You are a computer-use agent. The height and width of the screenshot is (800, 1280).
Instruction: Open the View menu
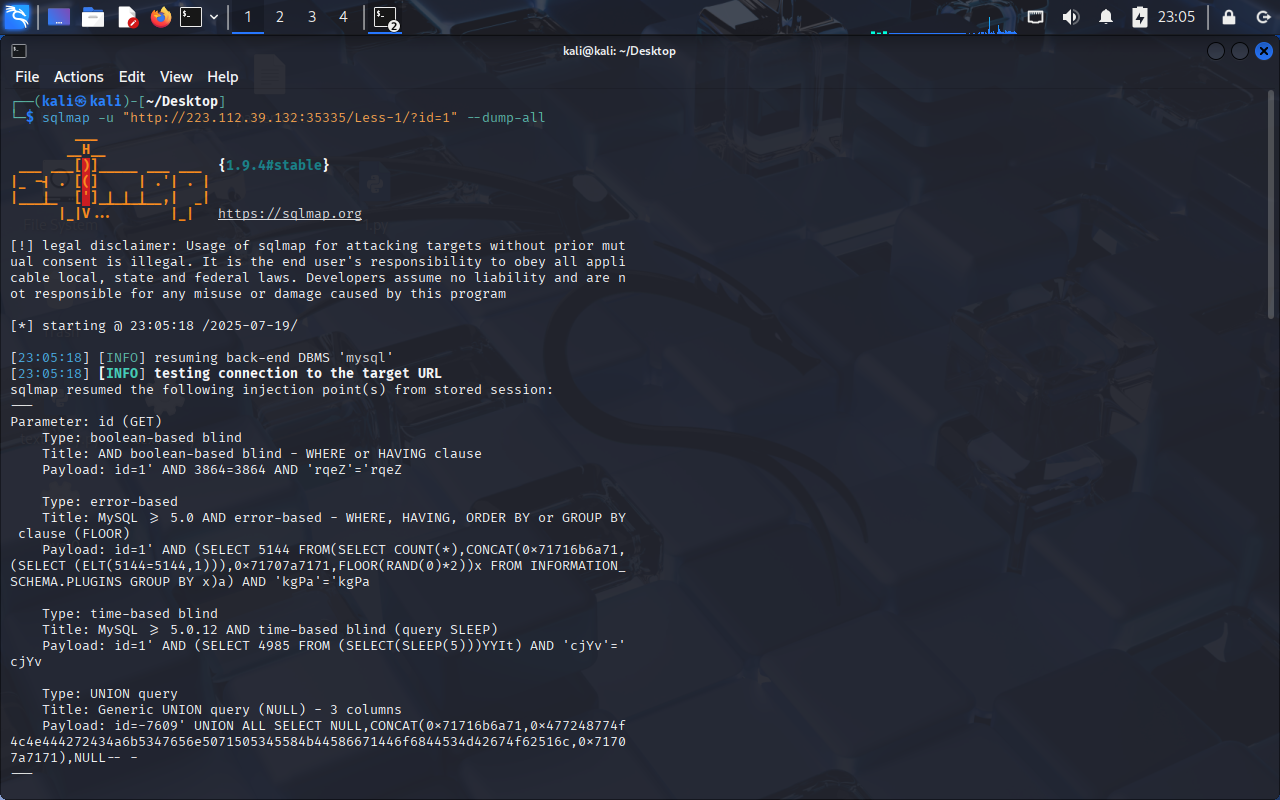click(x=176, y=77)
